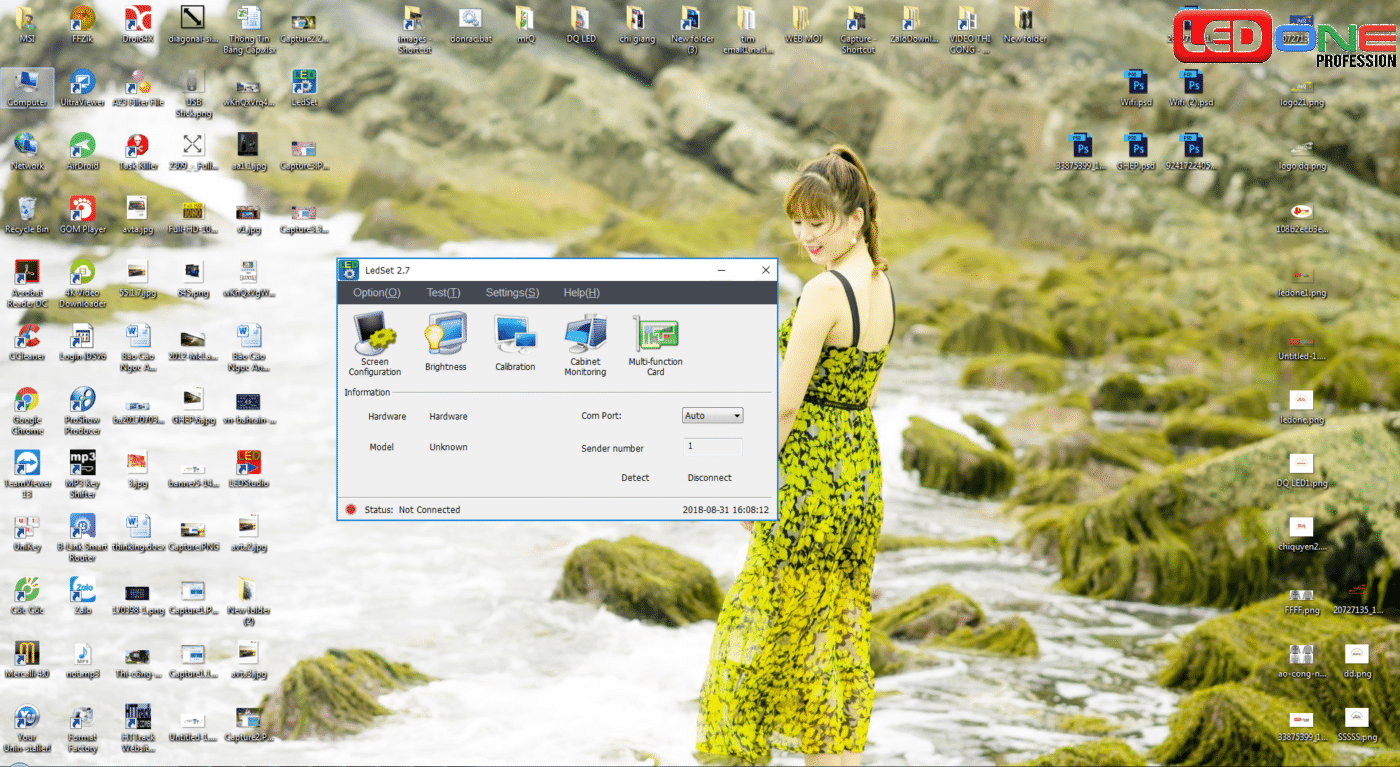The width and height of the screenshot is (1400, 767).
Task: Select the ledone1.png file
Action: tap(1301, 280)
